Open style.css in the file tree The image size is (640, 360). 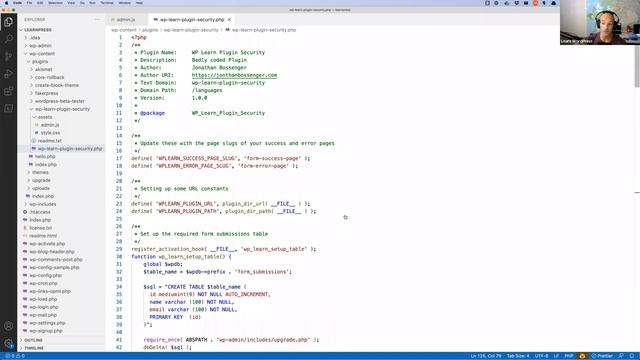[50, 133]
